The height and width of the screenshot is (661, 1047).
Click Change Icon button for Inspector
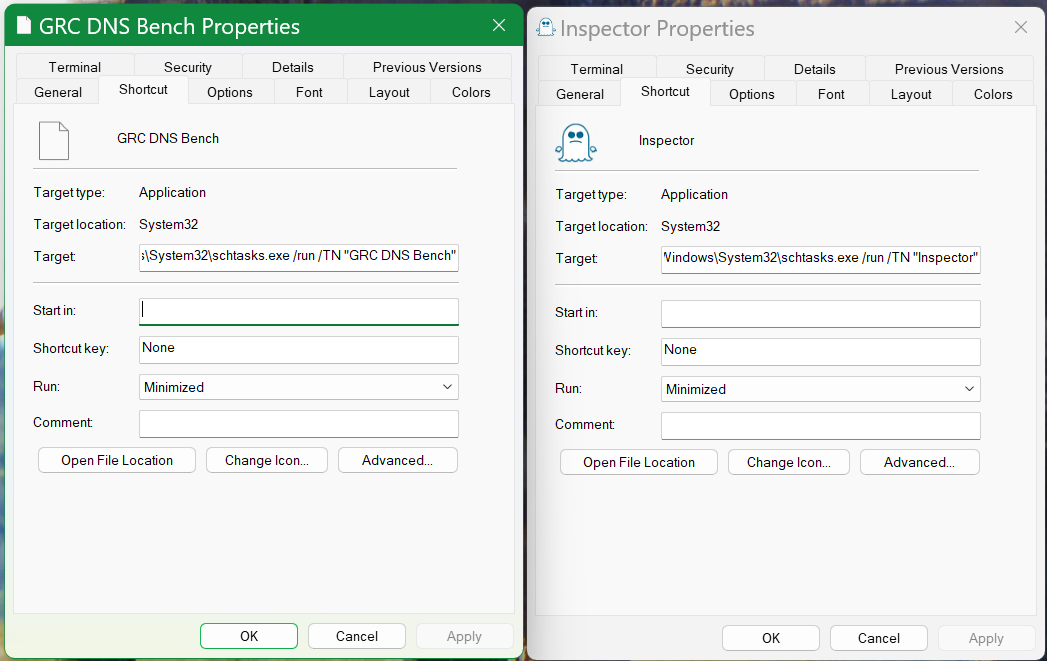(x=788, y=462)
